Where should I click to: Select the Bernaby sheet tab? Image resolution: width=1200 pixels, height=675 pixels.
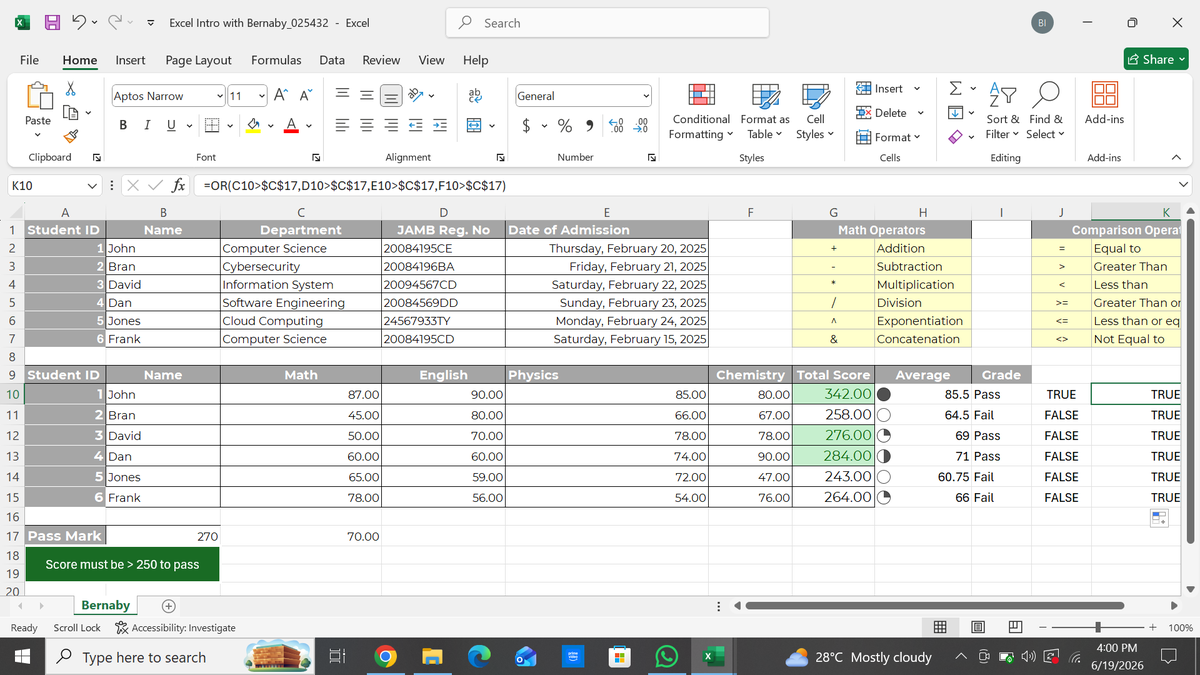105,605
